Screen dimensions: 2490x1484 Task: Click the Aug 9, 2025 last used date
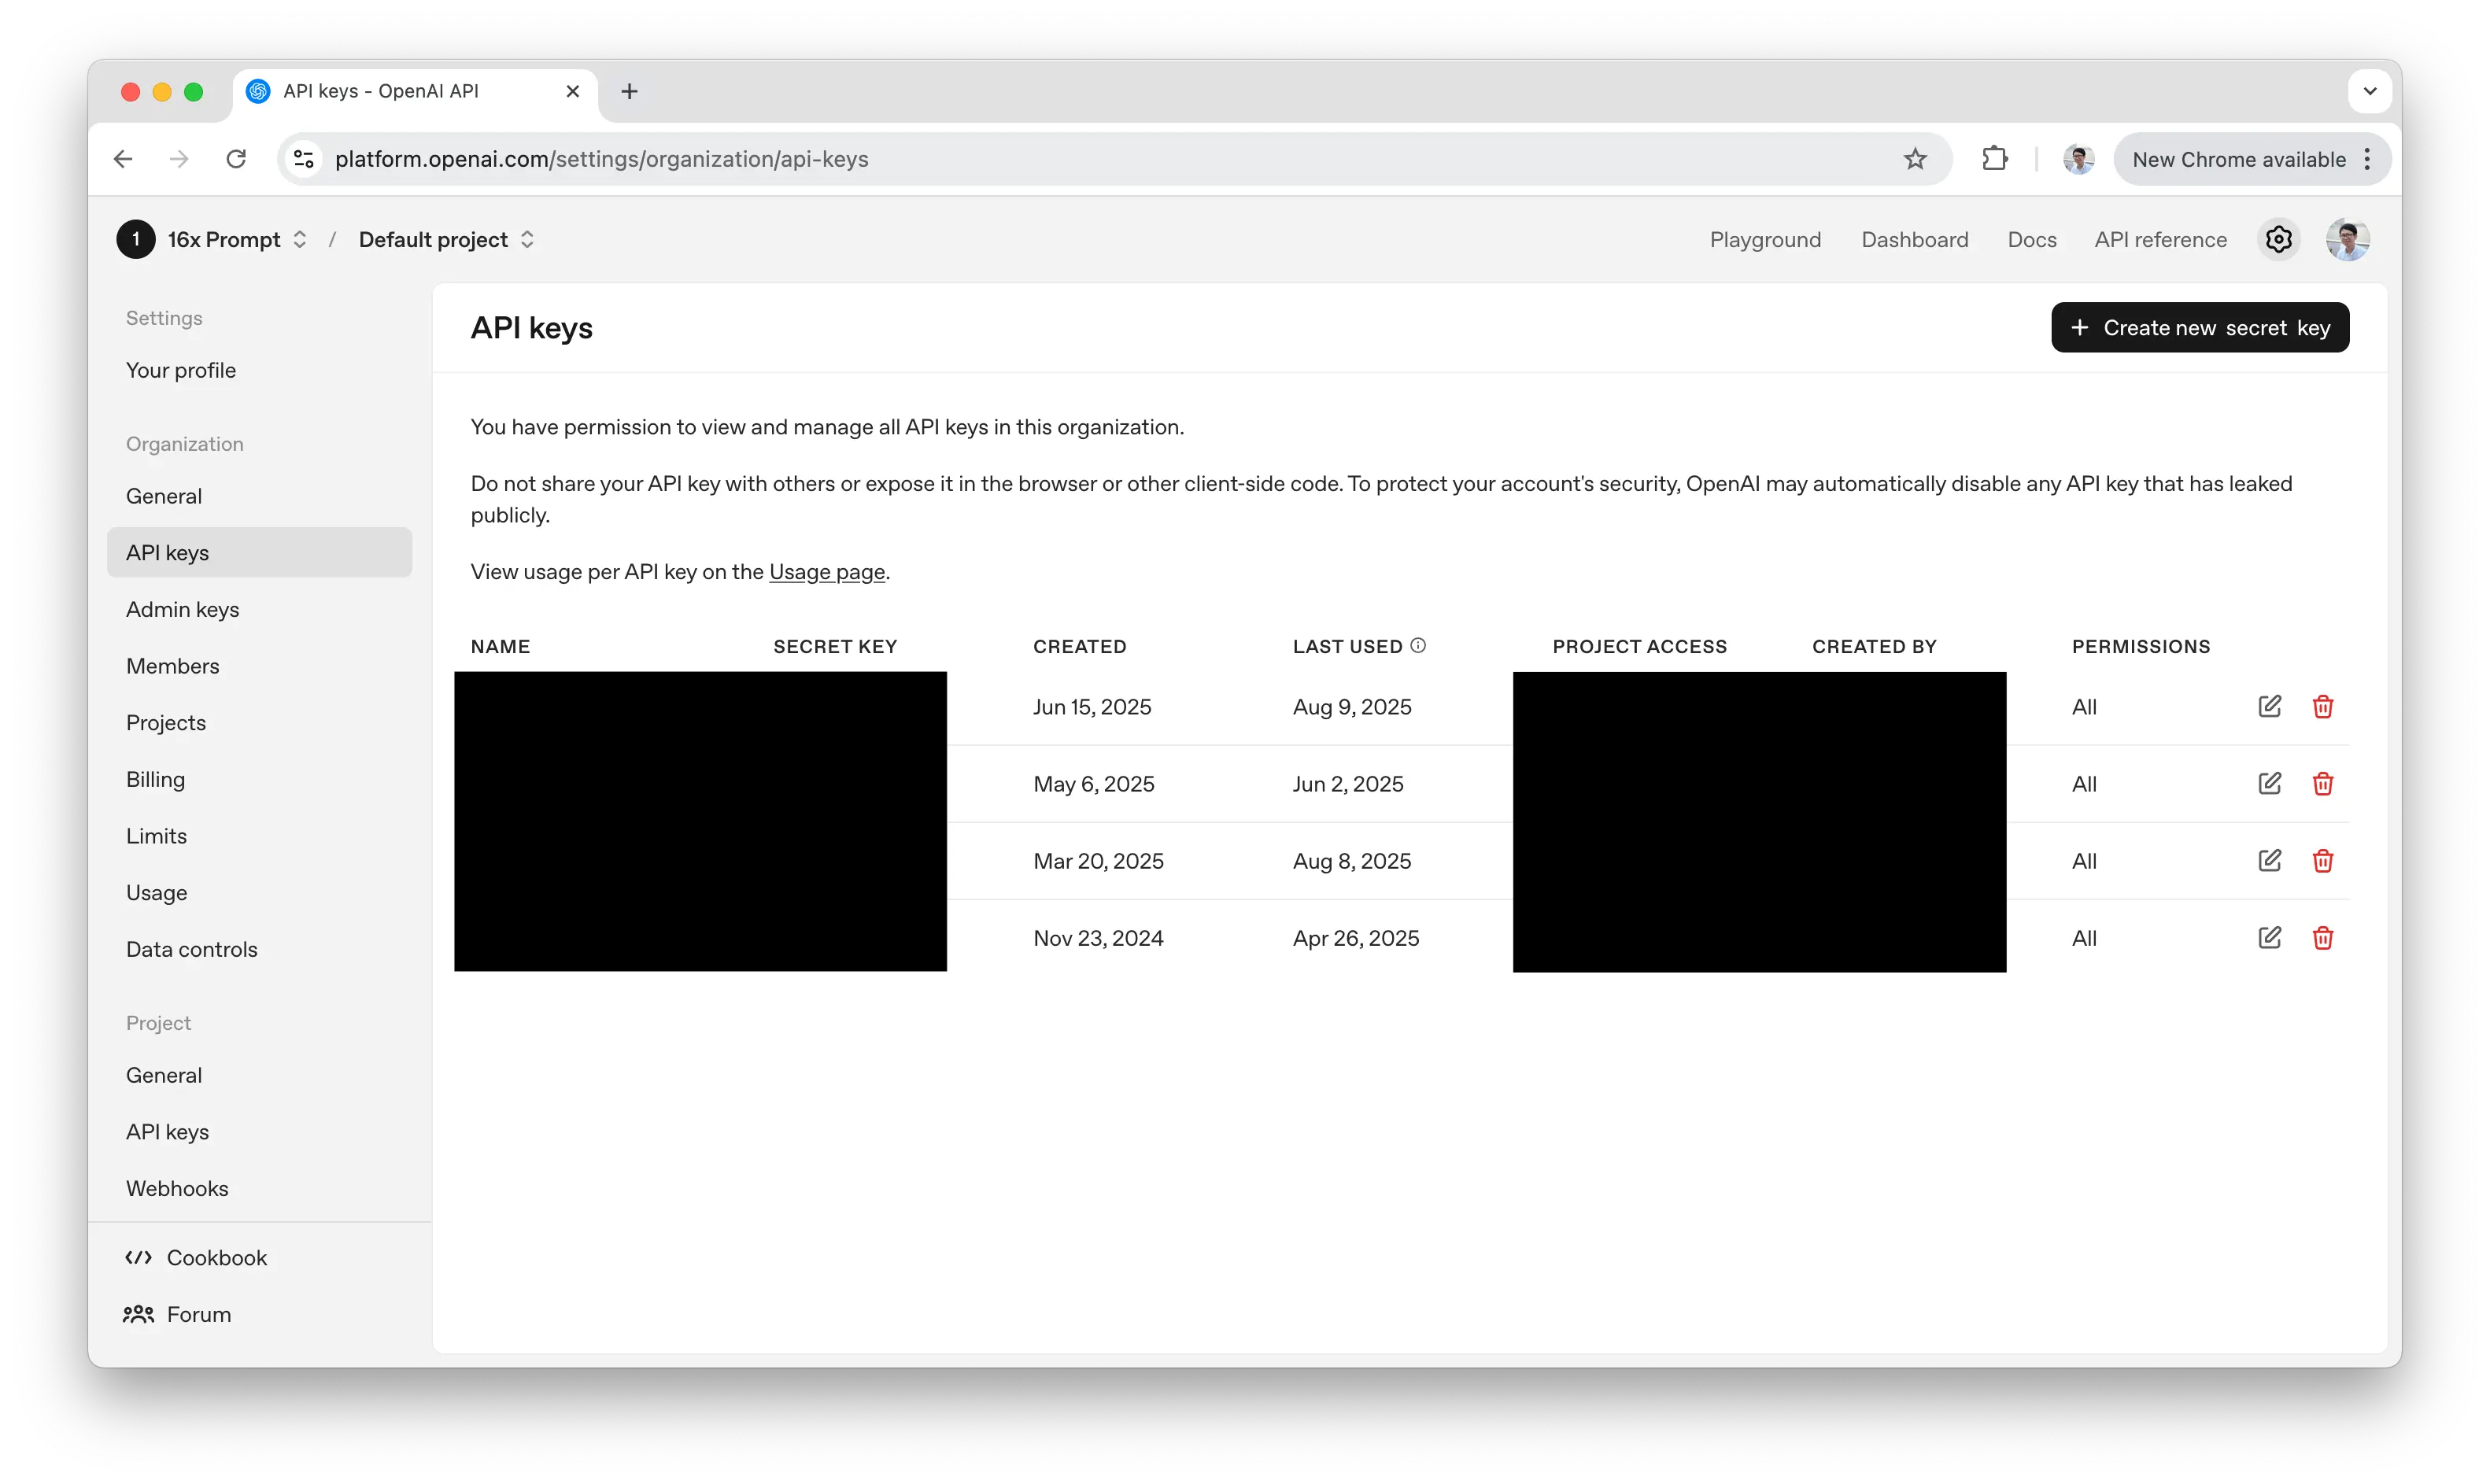(x=1352, y=707)
